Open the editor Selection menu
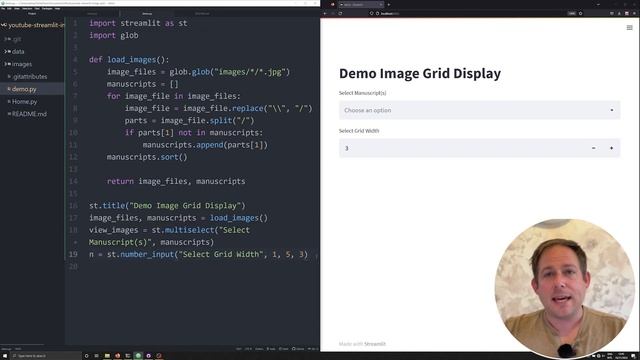 pos(27,9)
